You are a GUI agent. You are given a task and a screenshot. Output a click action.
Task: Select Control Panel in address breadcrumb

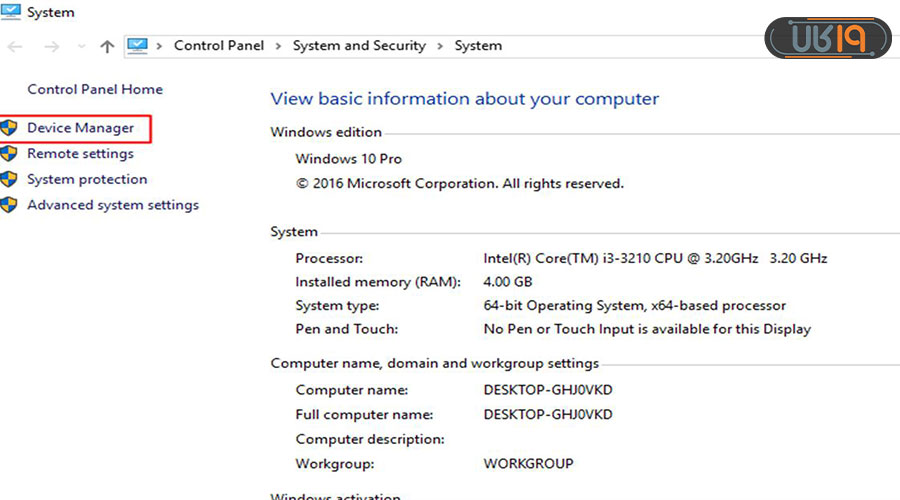(220, 46)
